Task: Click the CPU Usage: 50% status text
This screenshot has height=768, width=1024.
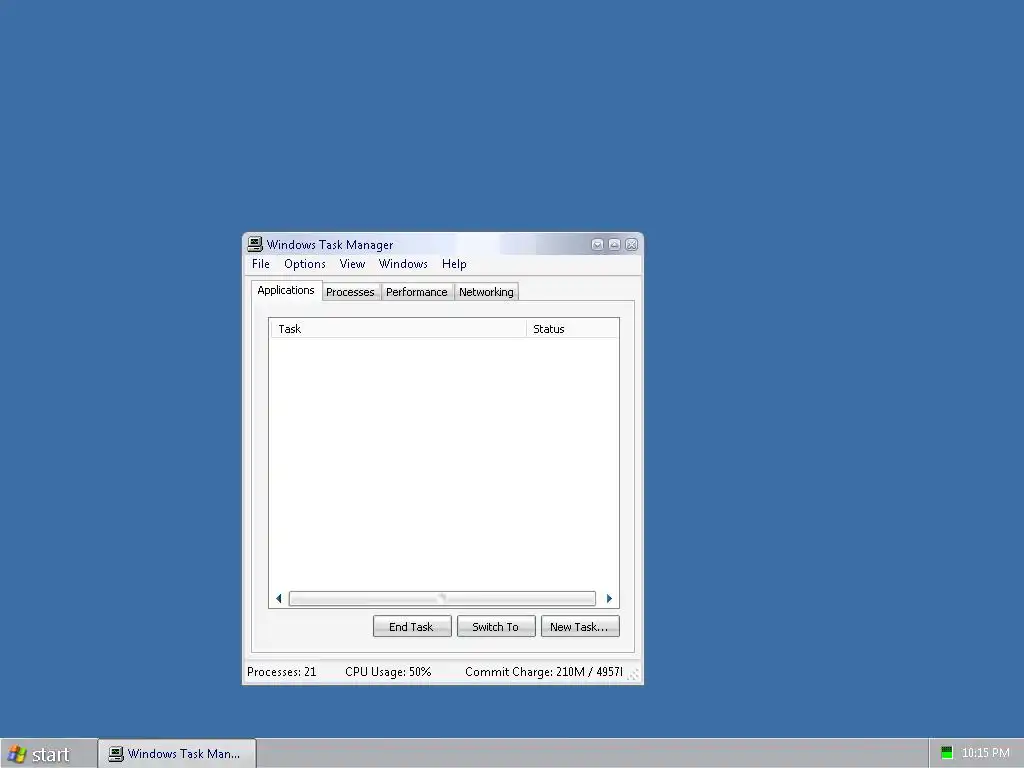Action: point(388,671)
